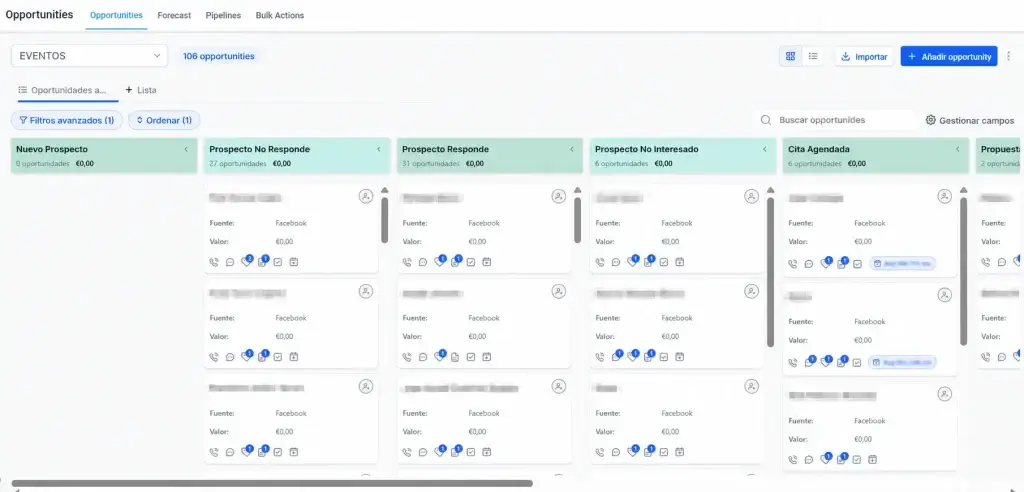Click scroll-up arrow of Prospecto Responde column

click(577, 190)
